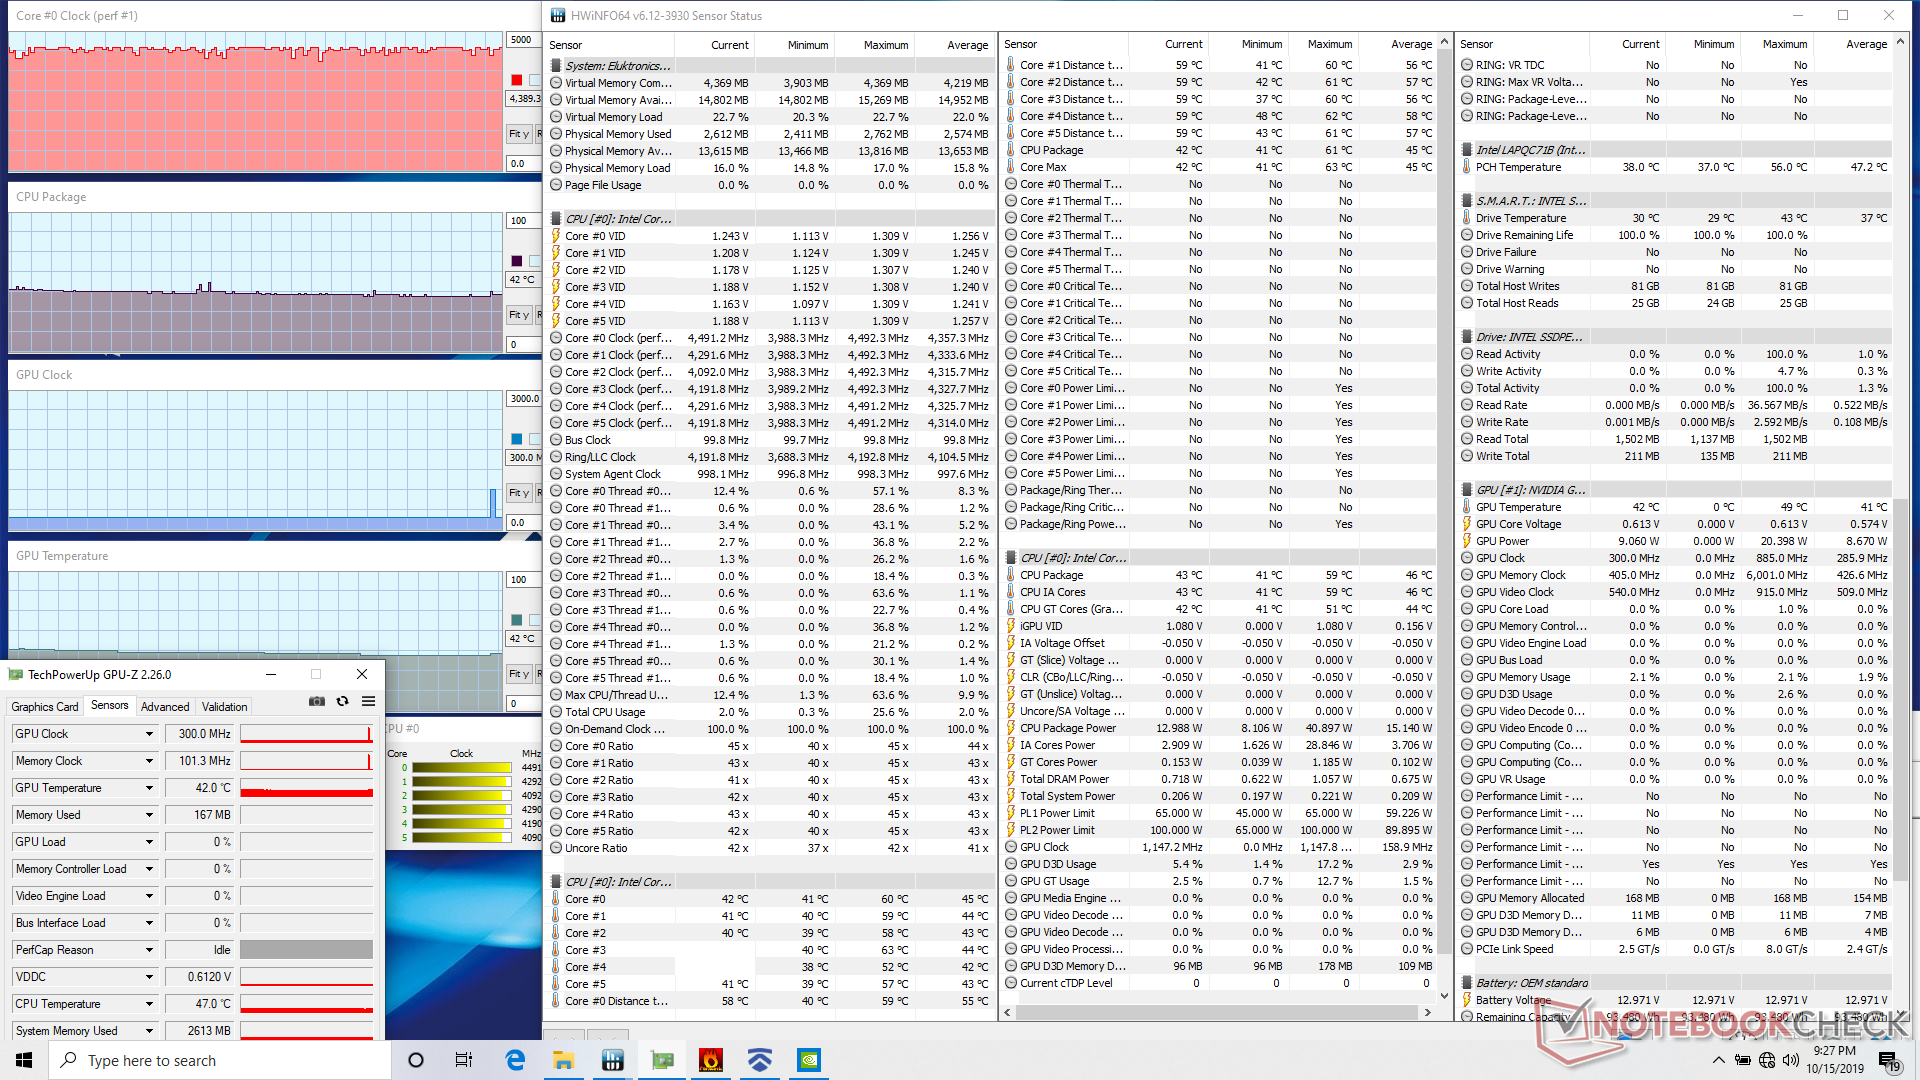The height and width of the screenshot is (1080, 1920).
Task: Open Memory Controller Load dropdown
Action: (149, 869)
